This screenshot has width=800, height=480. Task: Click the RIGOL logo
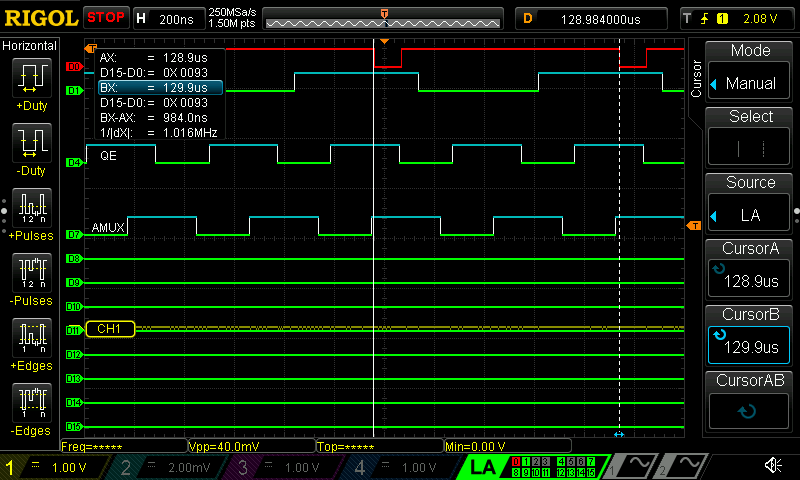pyautogui.click(x=40, y=18)
